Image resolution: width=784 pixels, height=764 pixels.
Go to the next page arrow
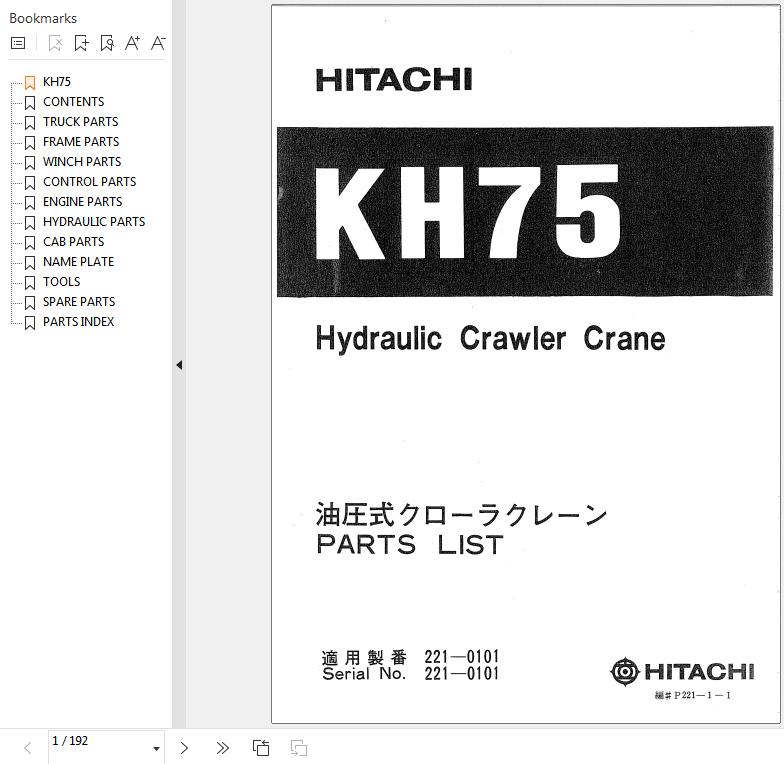click(x=184, y=748)
